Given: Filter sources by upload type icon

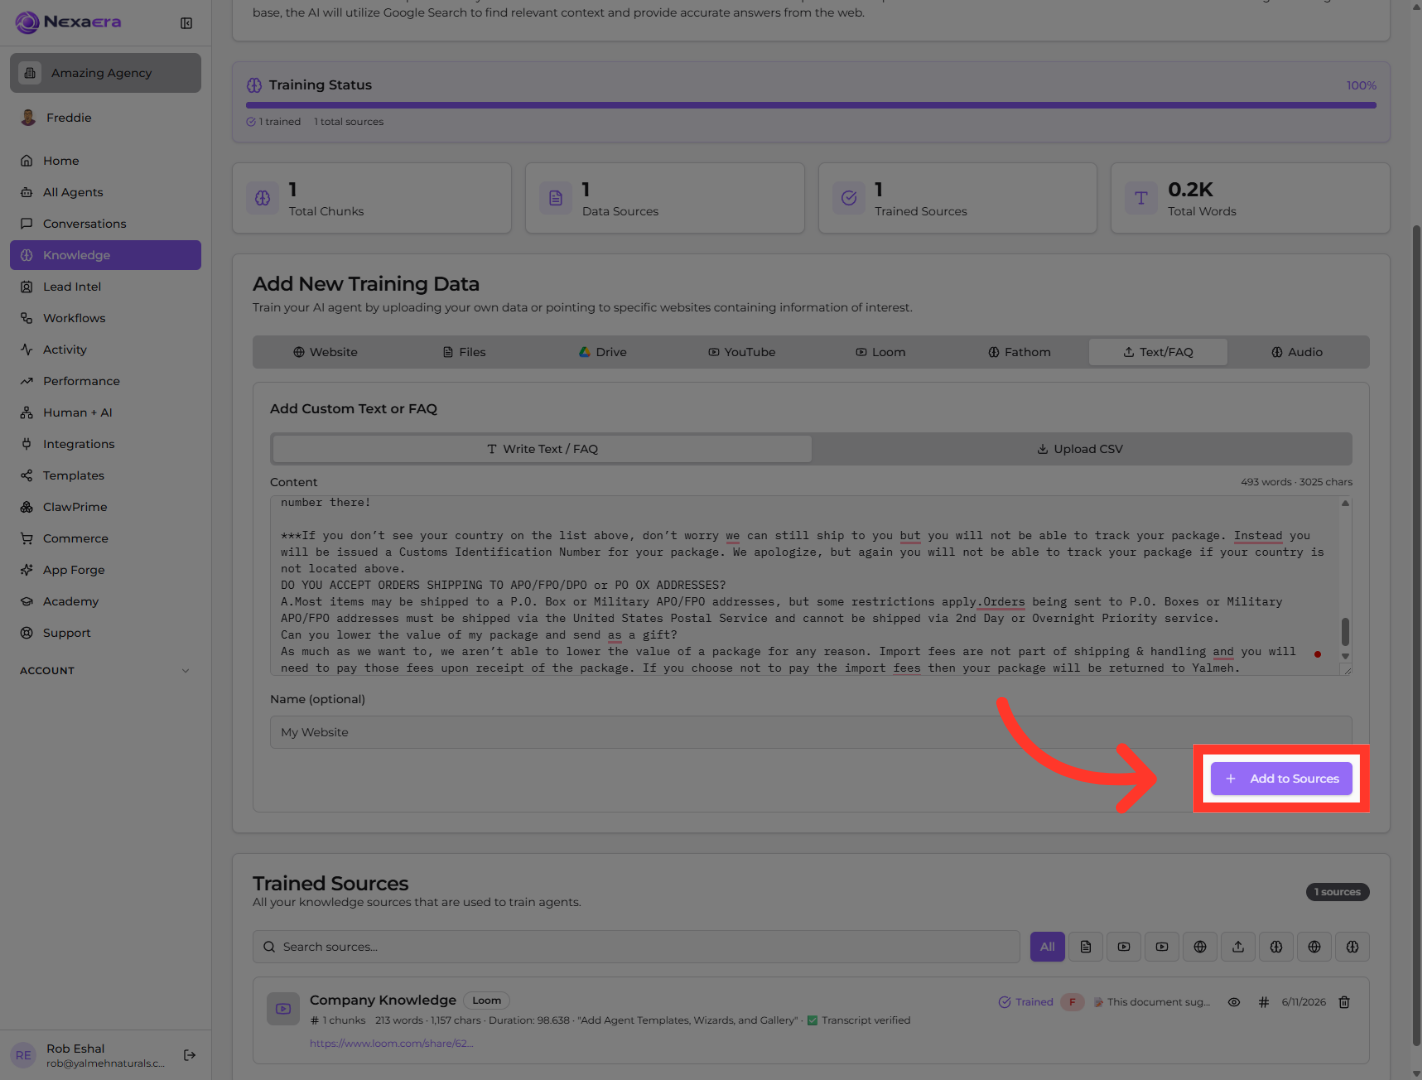Looking at the screenshot, I should [1238, 947].
